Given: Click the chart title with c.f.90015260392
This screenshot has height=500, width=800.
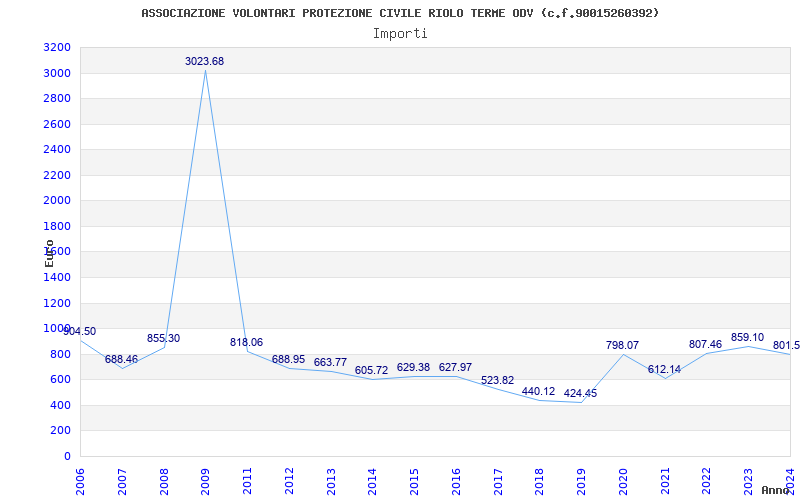Looking at the screenshot, I should click(400, 13).
